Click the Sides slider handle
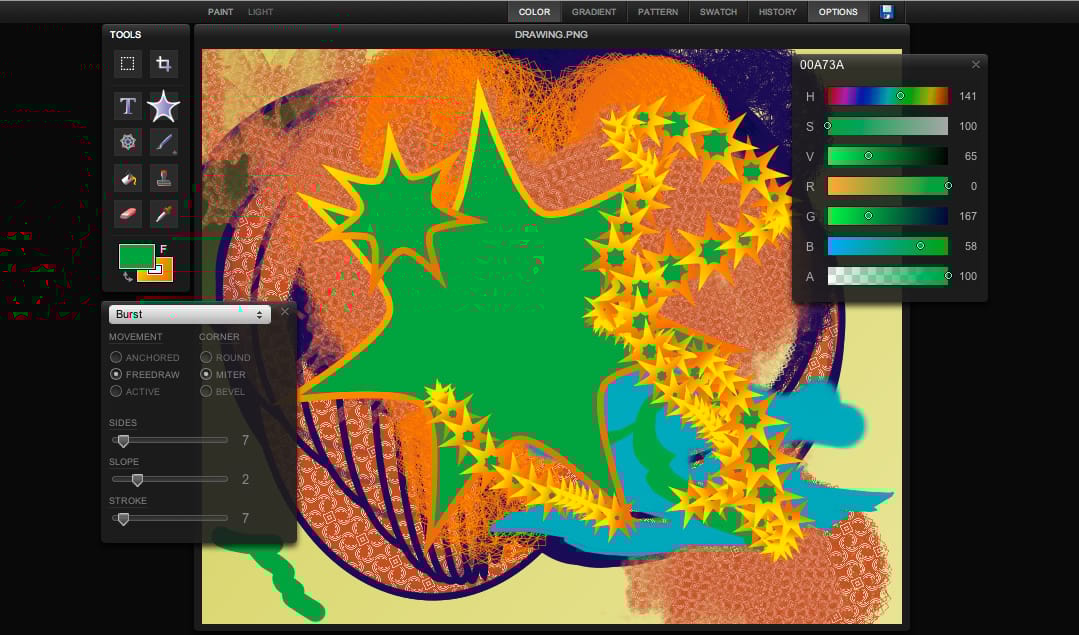This screenshot has width=1079, height=635. click(123, 441)
